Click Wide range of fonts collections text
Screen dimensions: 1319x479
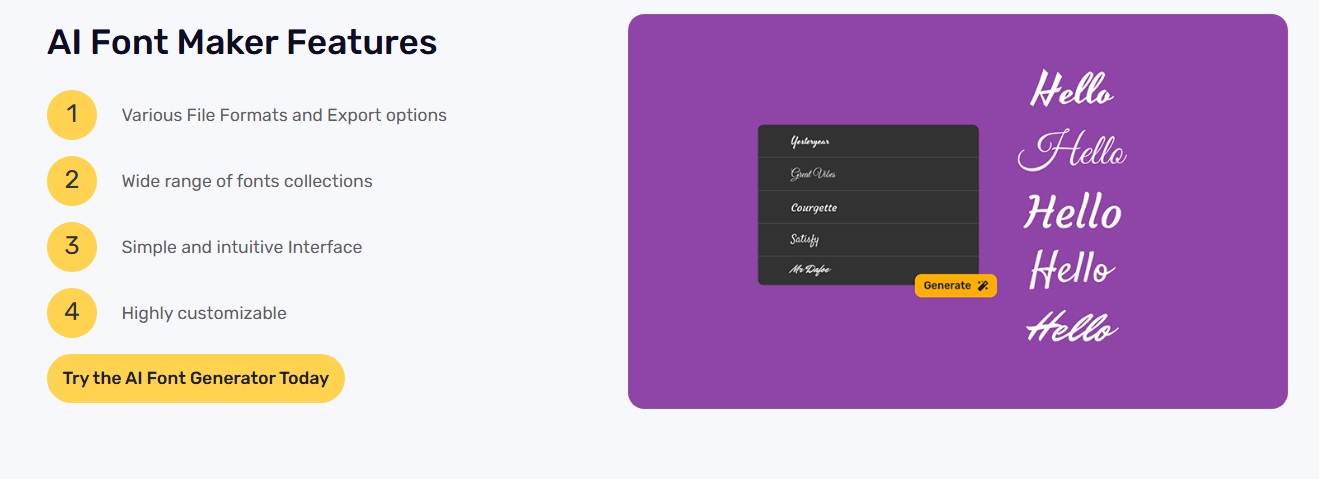(247, 181)
